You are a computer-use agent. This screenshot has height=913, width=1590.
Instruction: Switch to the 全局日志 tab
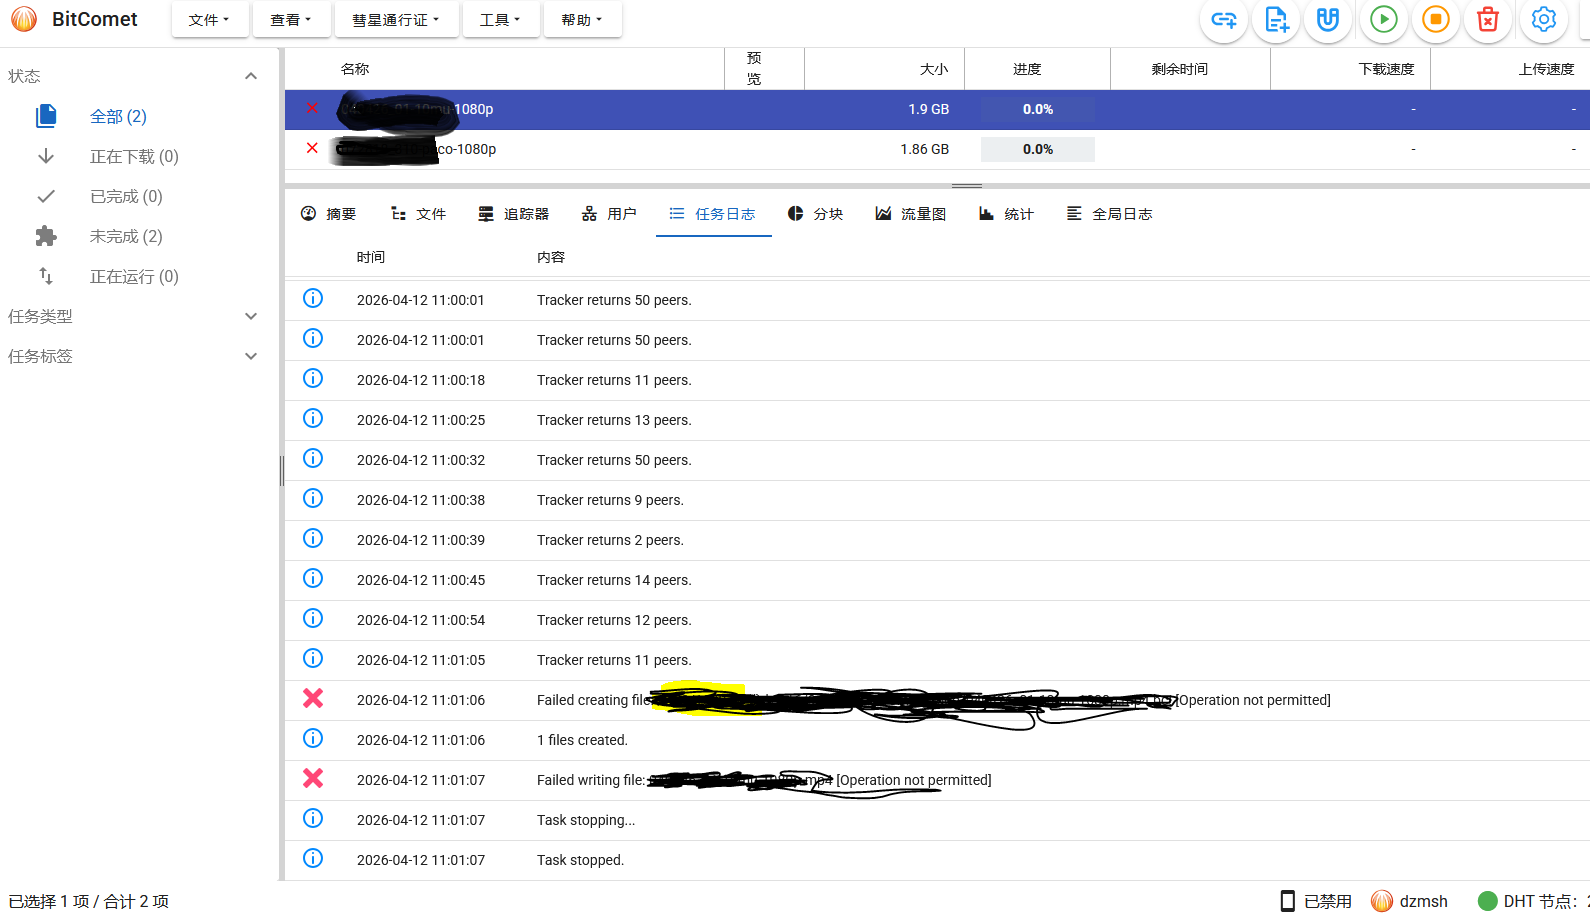click(1110, 214)
